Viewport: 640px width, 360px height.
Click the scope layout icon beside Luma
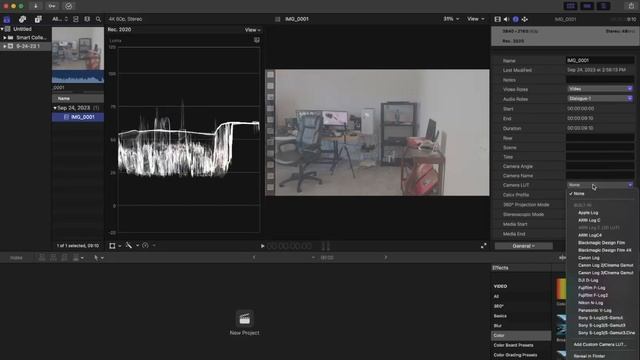(257, 40)
